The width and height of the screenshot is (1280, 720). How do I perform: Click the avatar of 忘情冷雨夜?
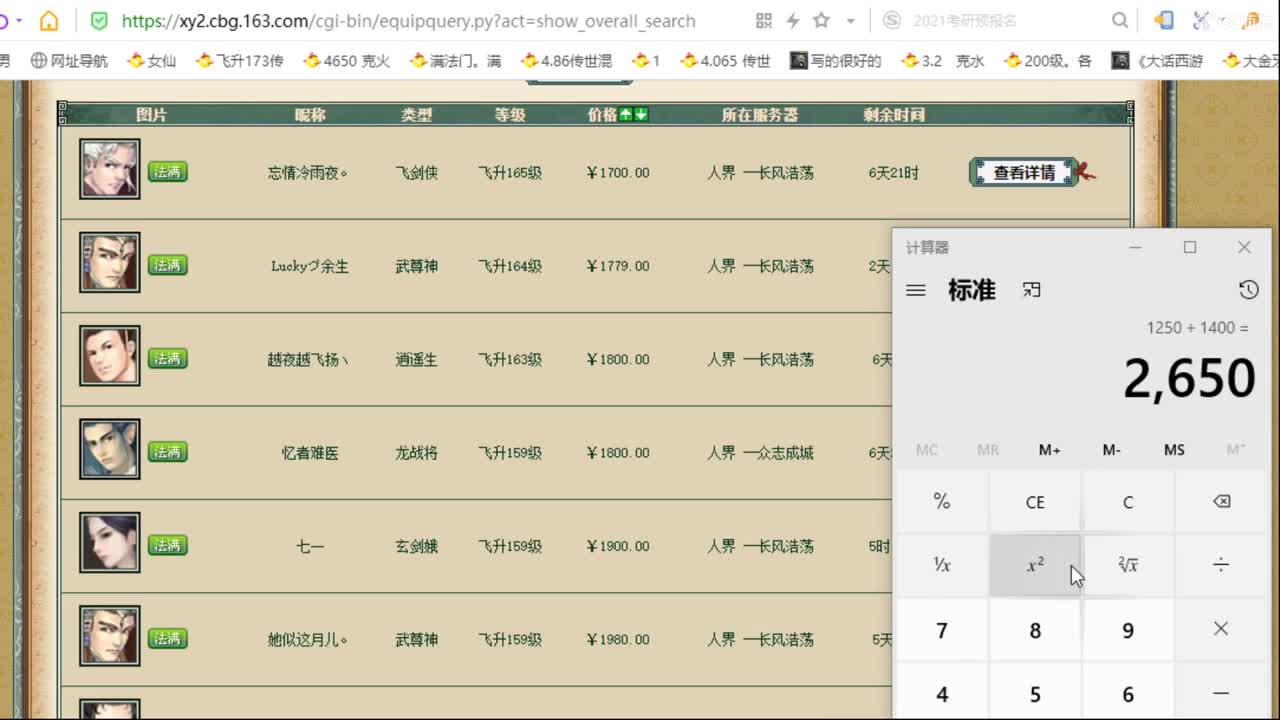[110, 170]
